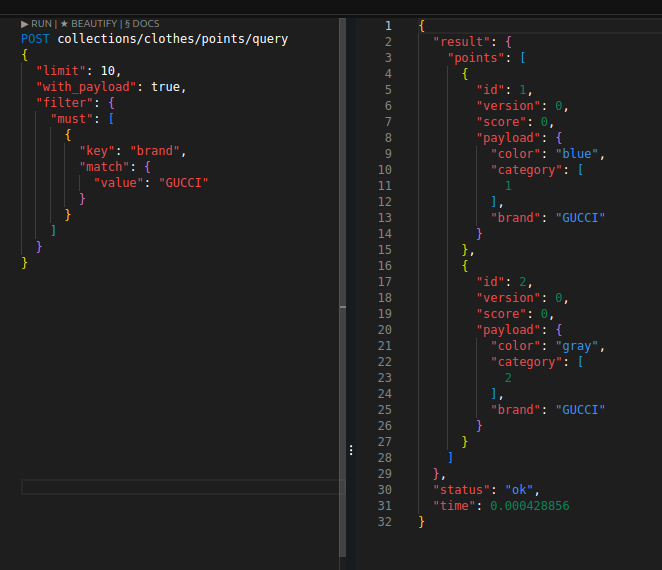Click the collections/clothes/points/query endpoint path
The height and width of the screenshot is (570, 662).
coord(172,39)
